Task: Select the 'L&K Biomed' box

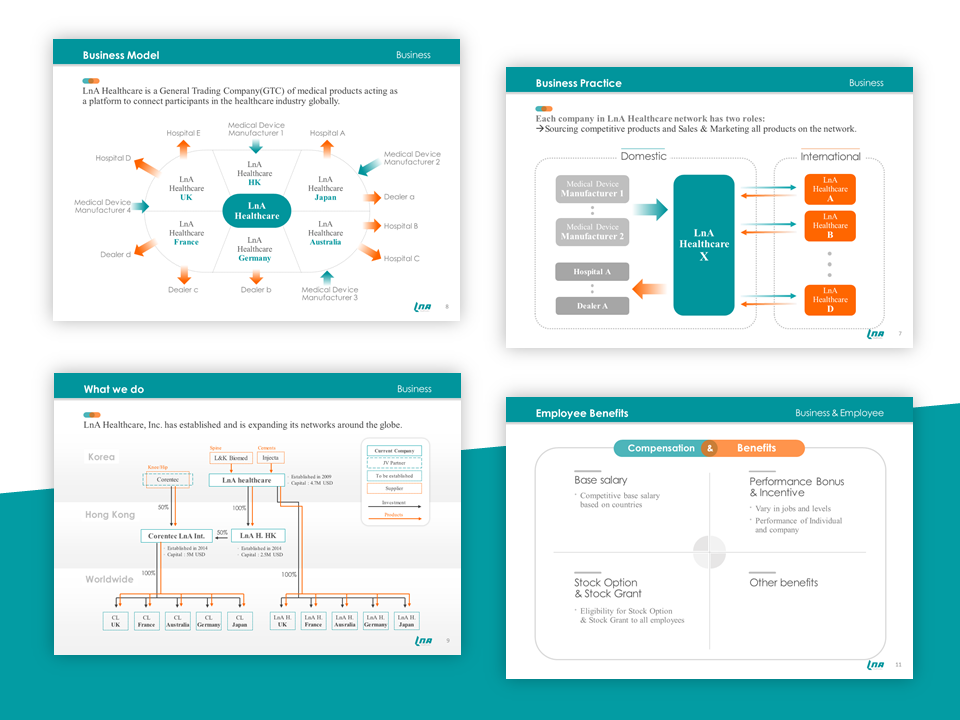Action: 231,458
